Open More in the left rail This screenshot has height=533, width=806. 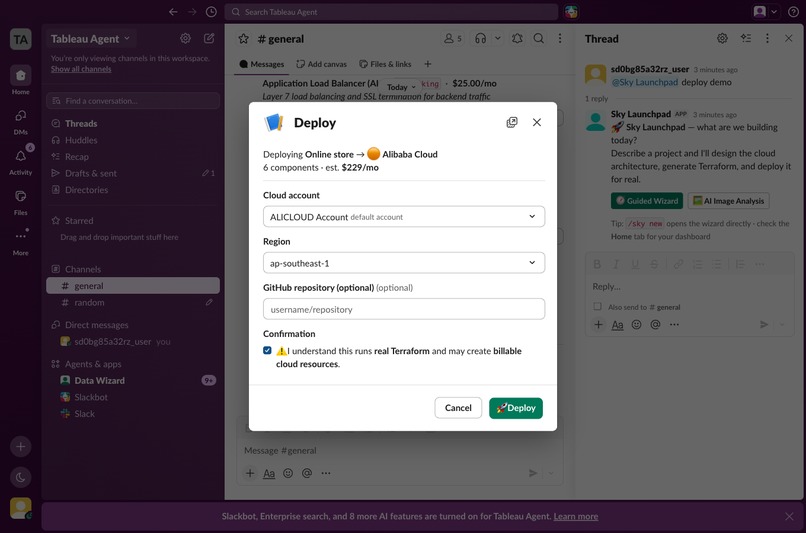pyautogui.click(x=21, y=242)
